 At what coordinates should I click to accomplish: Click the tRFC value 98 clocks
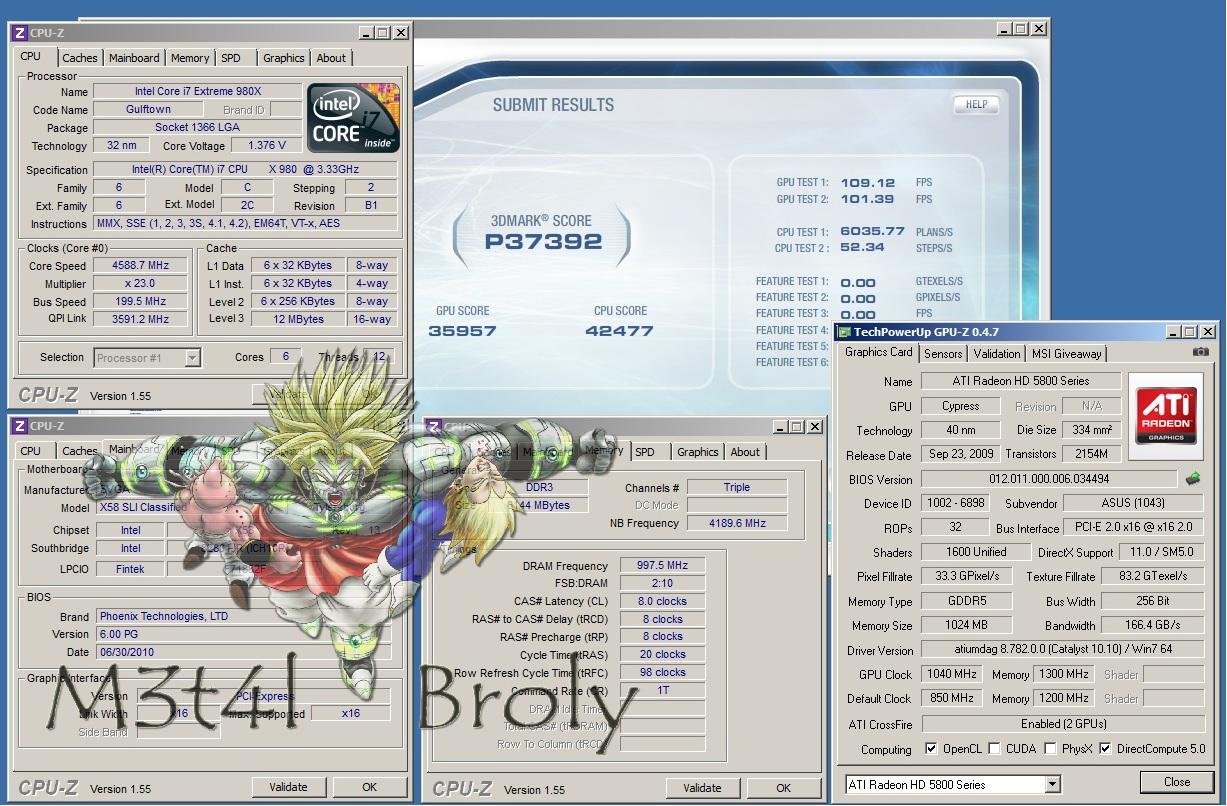click(x=663, y=673)
